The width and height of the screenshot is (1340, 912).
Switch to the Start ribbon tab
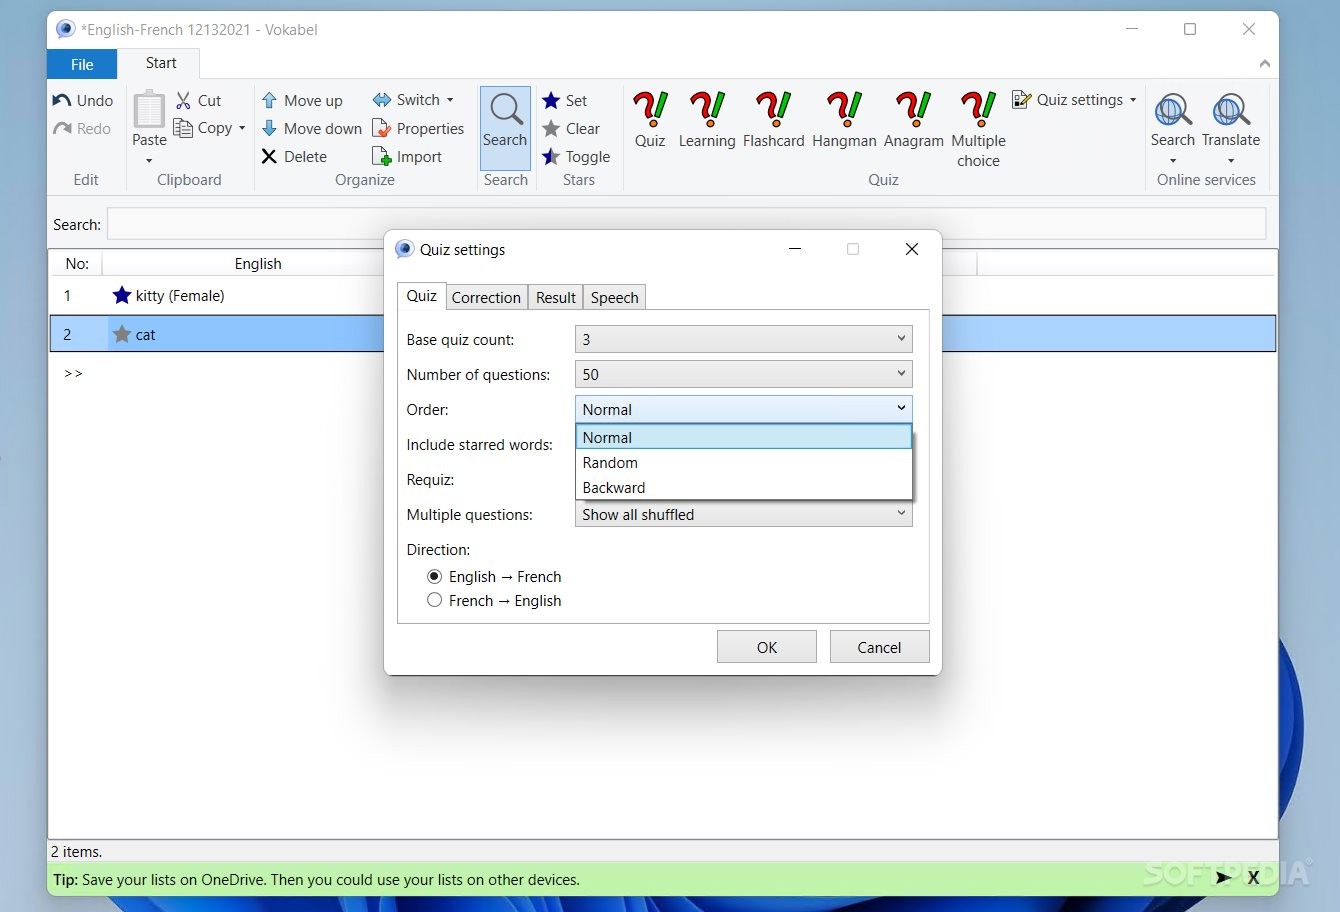(160, 63)
